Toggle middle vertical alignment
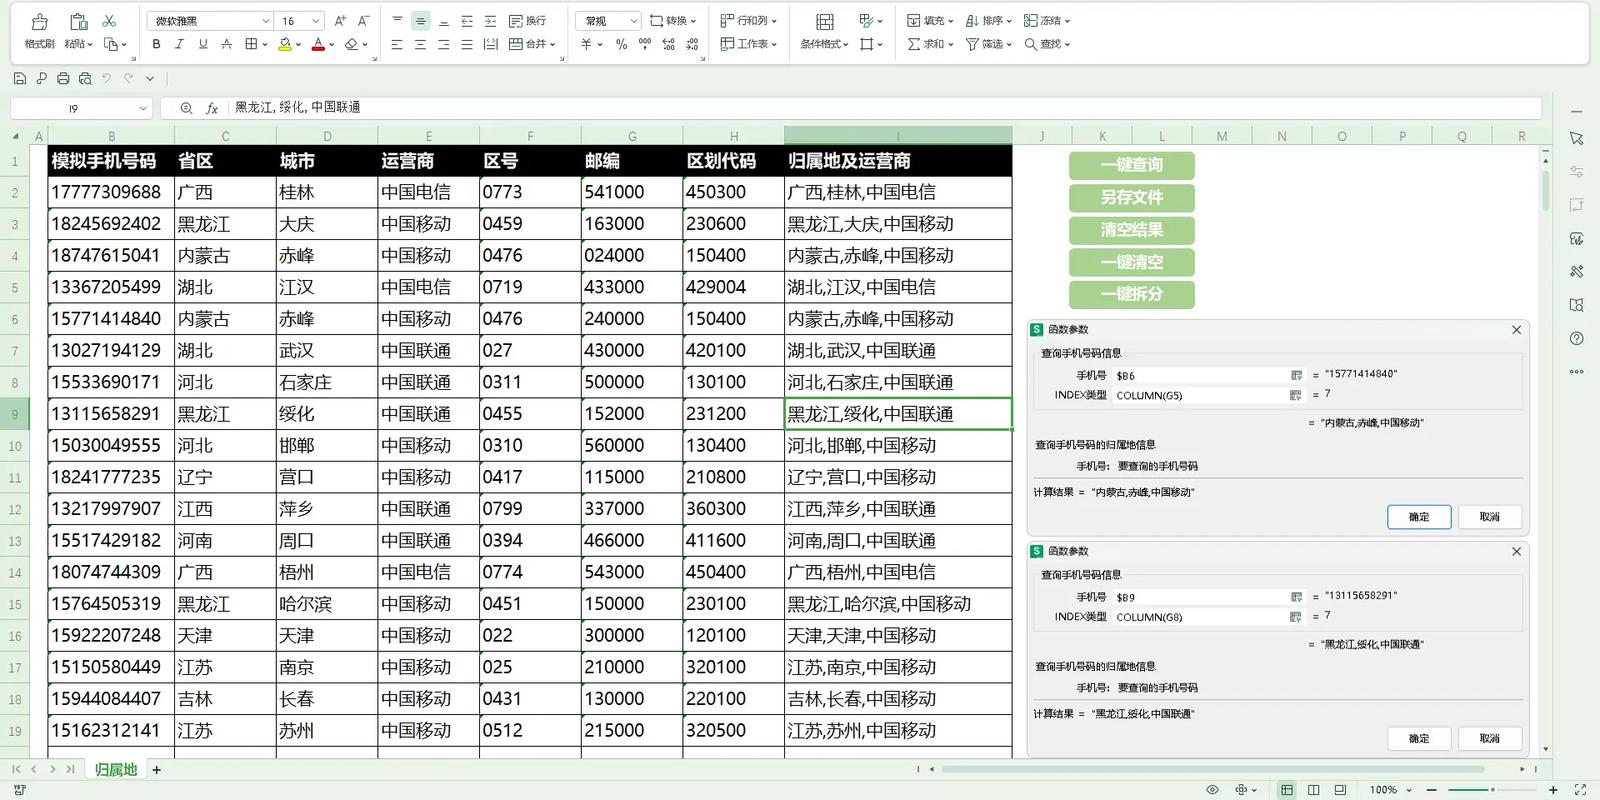 pos(421,21)
